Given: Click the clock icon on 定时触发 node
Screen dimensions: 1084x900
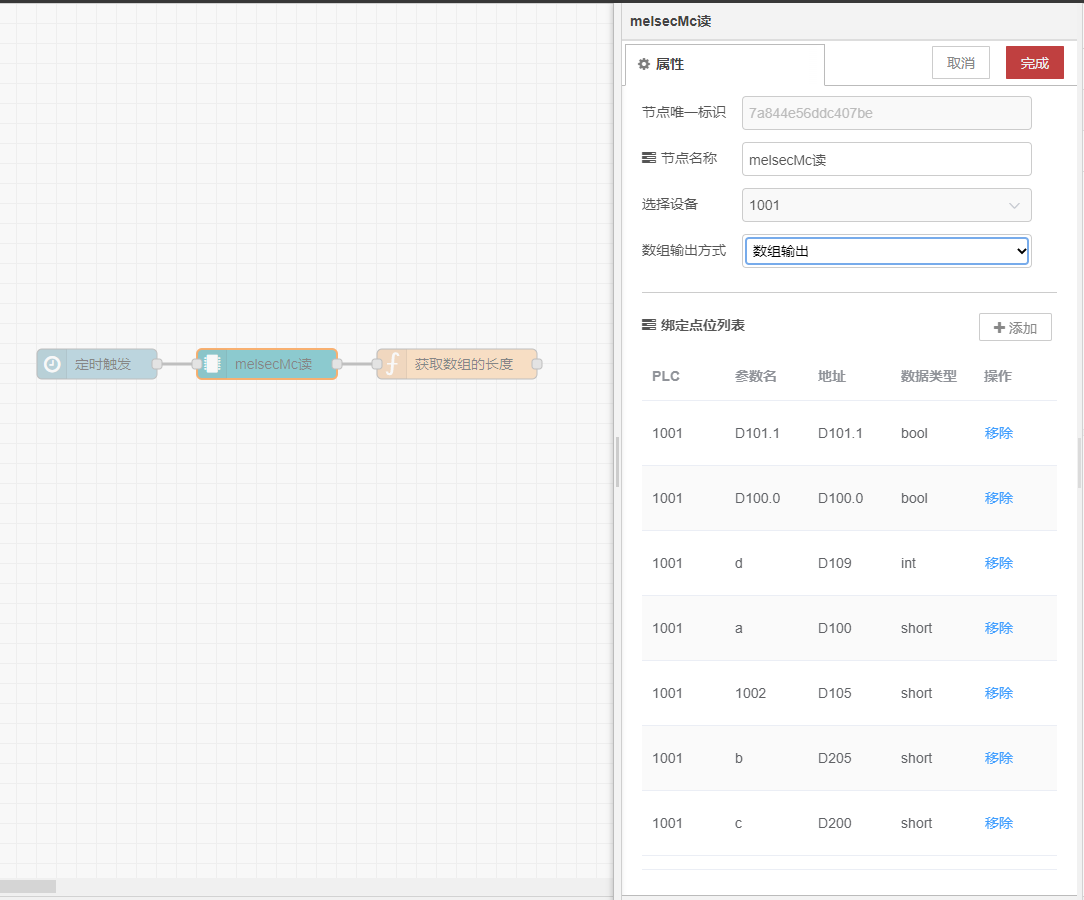Looking at the screenshot, I should 52,364.
